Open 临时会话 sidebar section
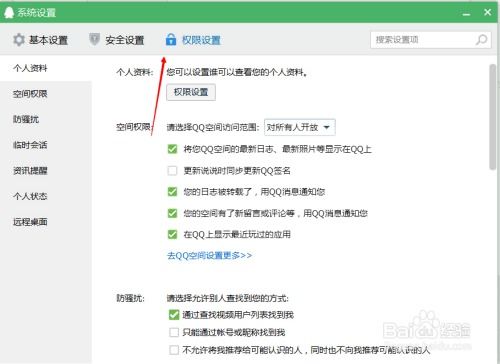The height and width of the screenshot is (364, 500). [x=46, y=145]
